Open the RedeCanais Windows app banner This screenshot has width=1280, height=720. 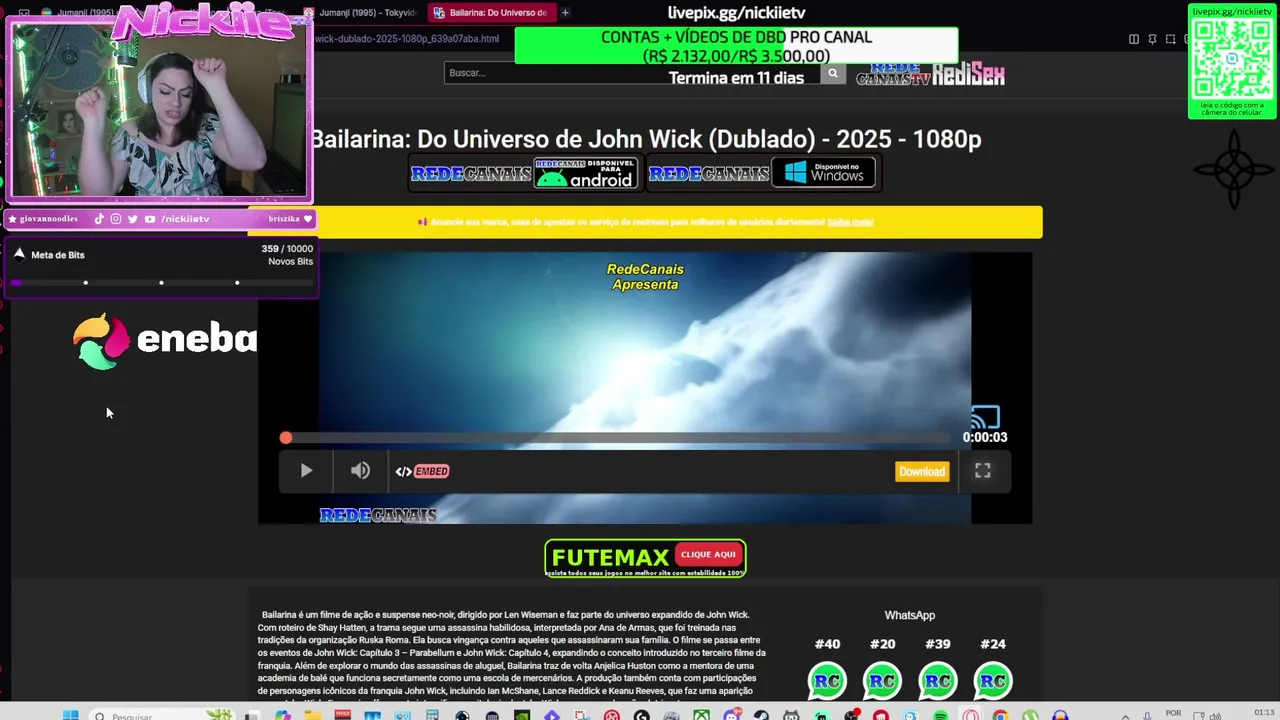[x=761, y=173]
